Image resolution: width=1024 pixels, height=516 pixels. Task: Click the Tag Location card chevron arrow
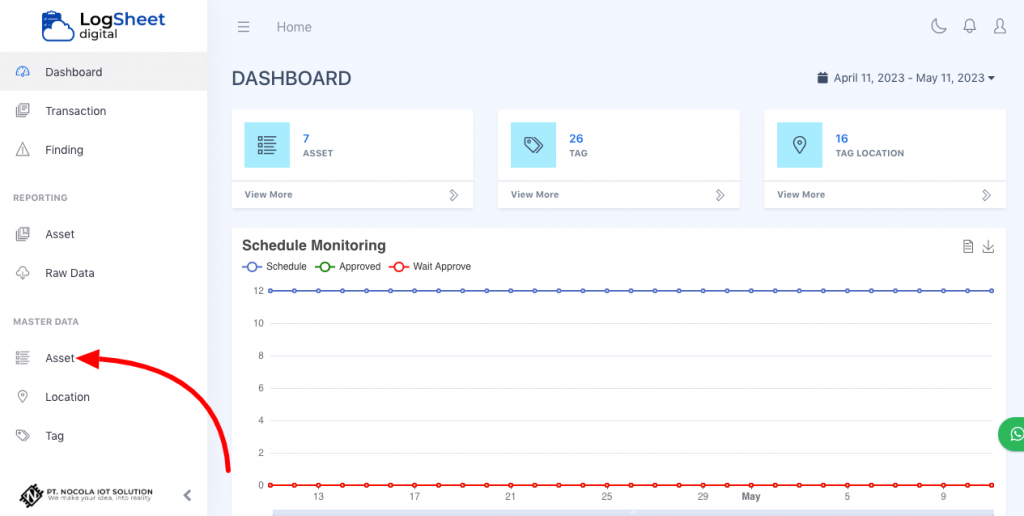tap(987, 195)
